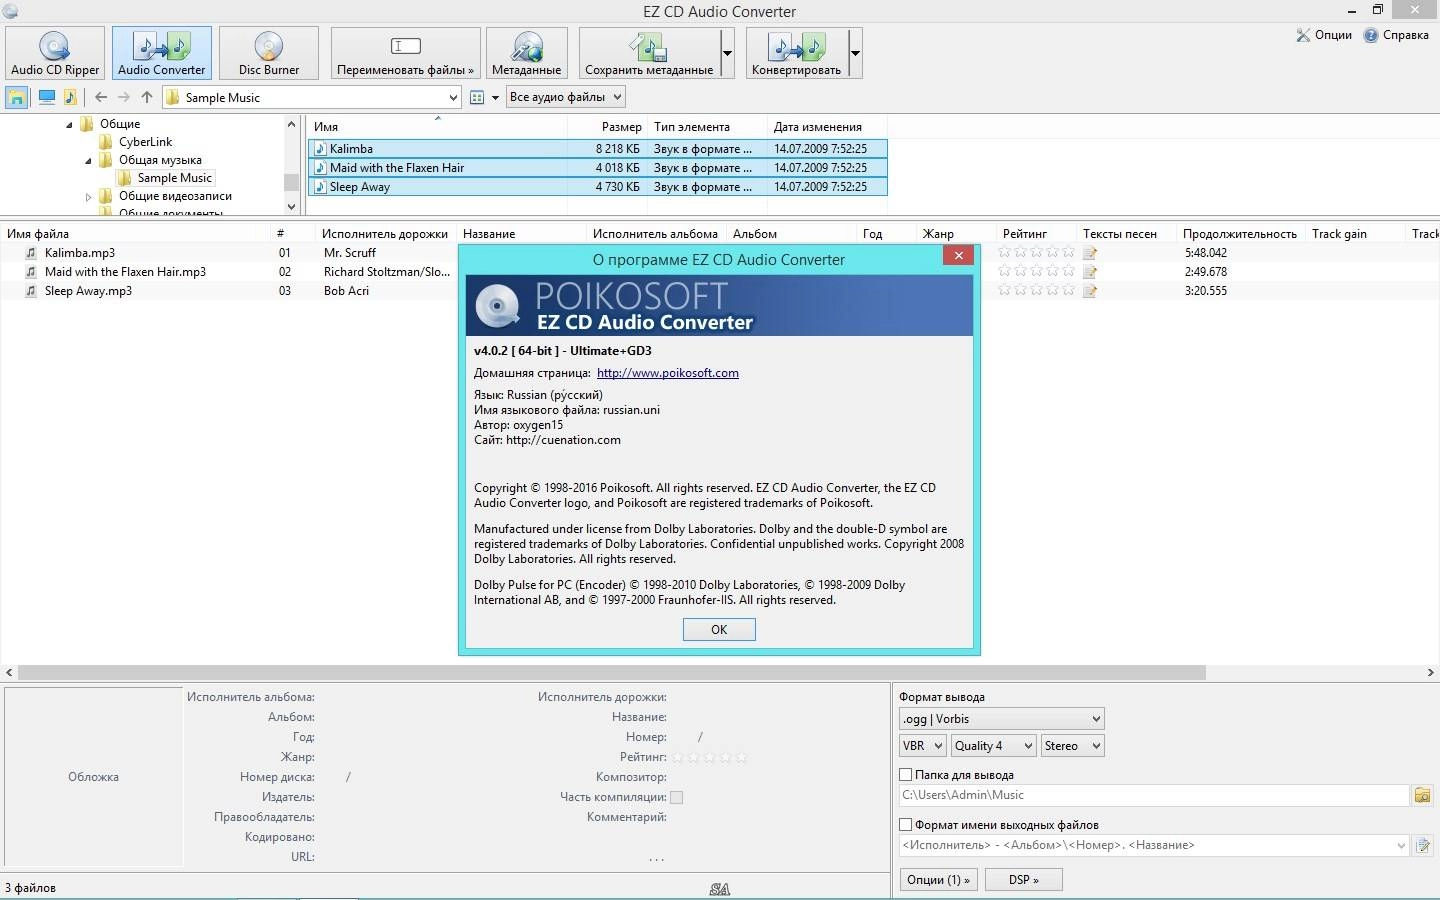Image resolution: width=1440 pixels, height=900 pixels.
Task: Open the Метаданные tool
Action: point(526,53)
